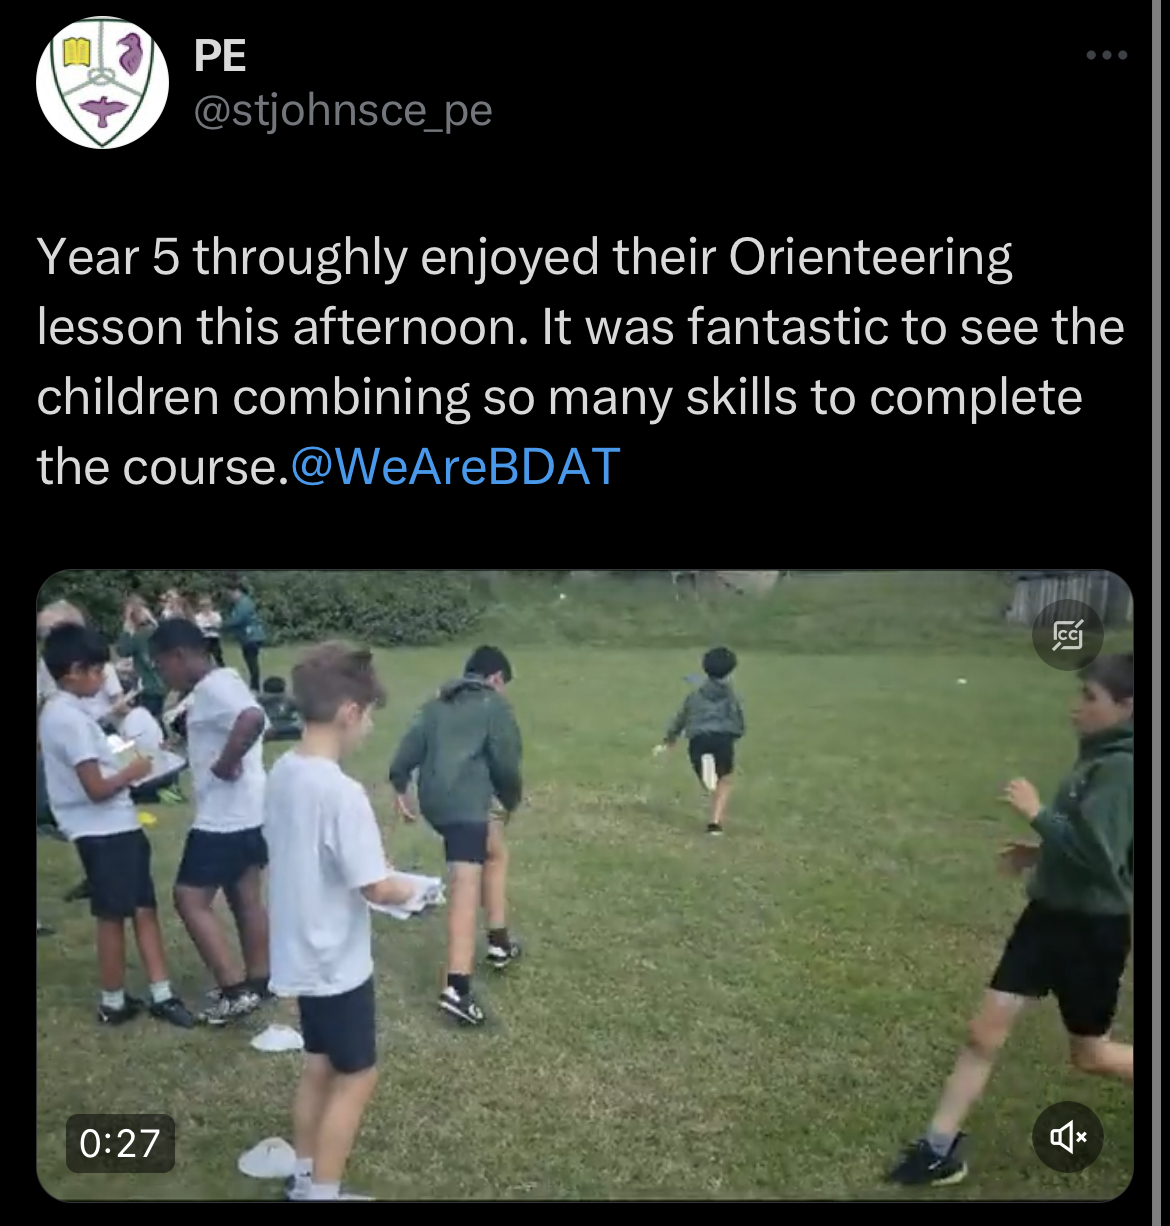Click the PE display name
Image resolution: width=1170 pixels, height=1226 pixels.
tap(220, 56)
